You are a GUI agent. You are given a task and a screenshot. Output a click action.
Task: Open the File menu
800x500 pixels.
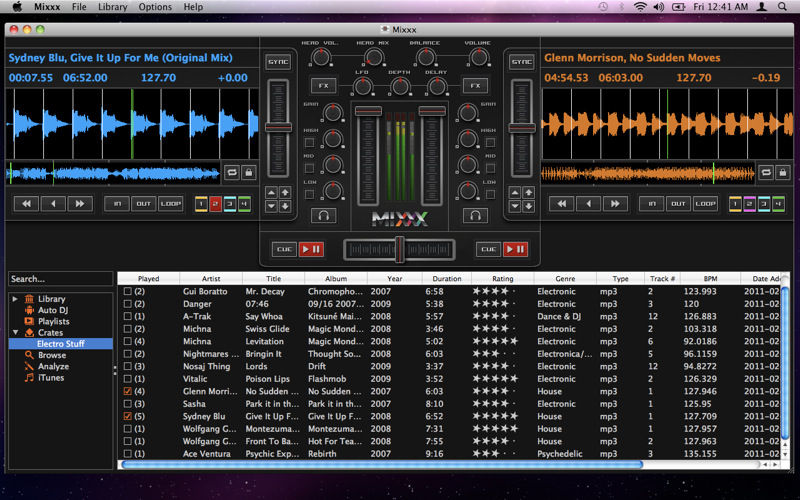coord(79,7)
